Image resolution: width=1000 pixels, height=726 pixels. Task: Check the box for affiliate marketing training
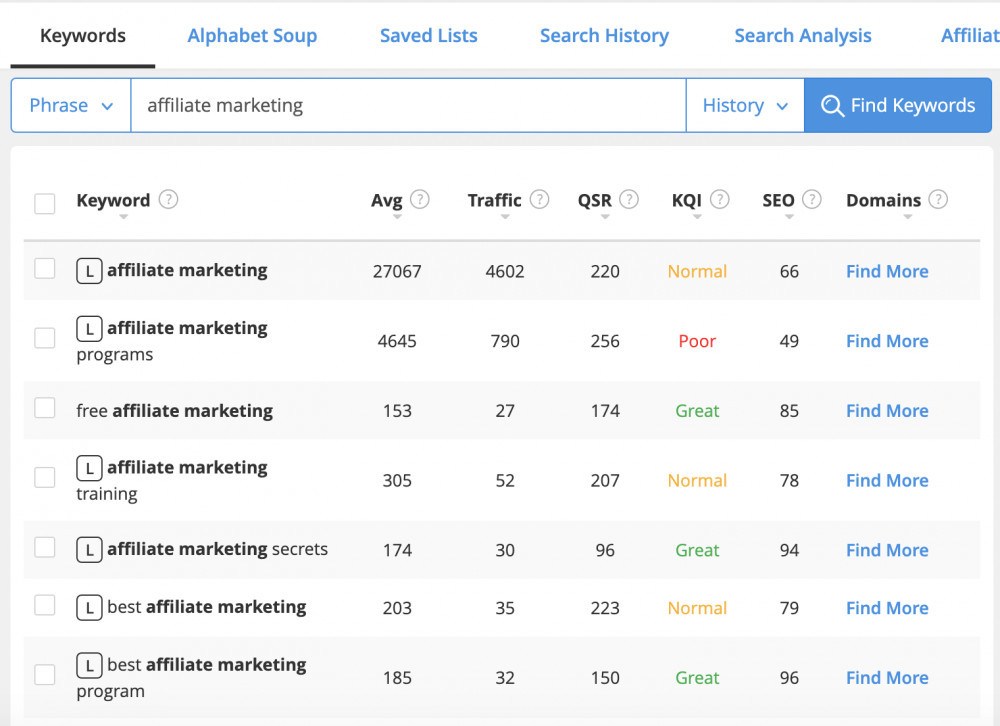pos(45,477)
